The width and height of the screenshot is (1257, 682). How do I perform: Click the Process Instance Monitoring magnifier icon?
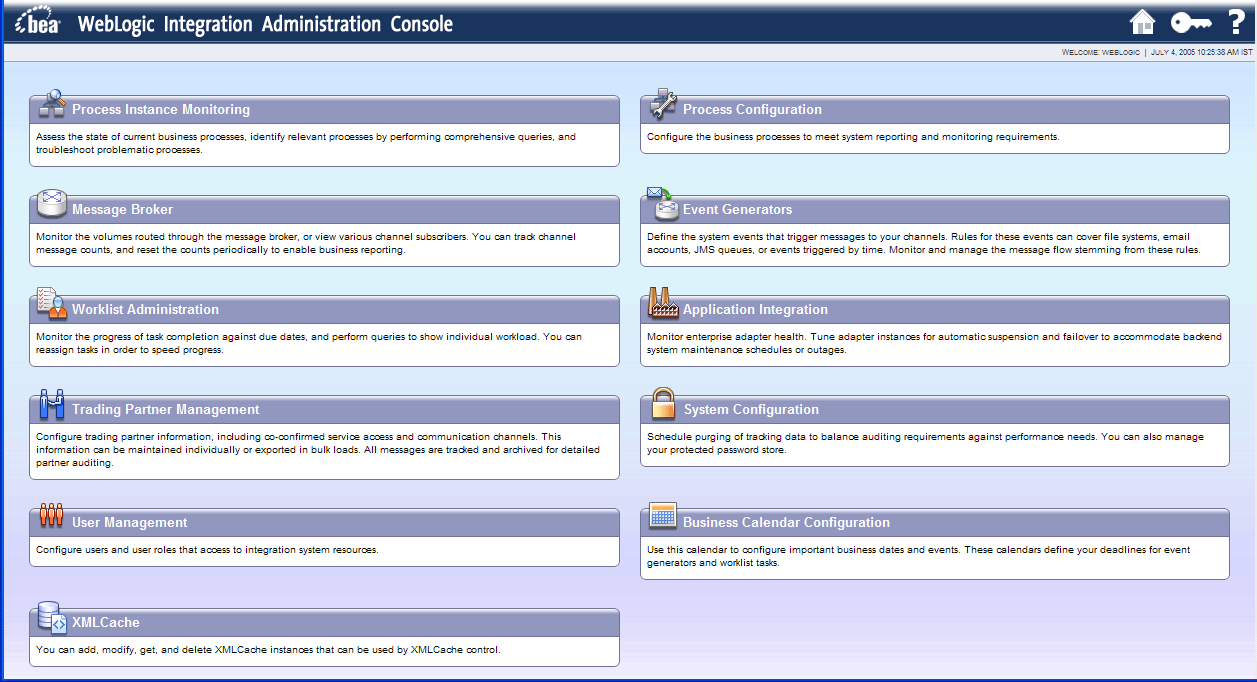click(x=52, y=103)
